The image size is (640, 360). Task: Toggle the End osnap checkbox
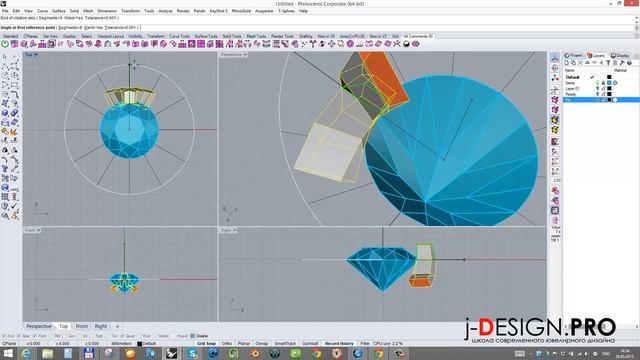(4, 336)
